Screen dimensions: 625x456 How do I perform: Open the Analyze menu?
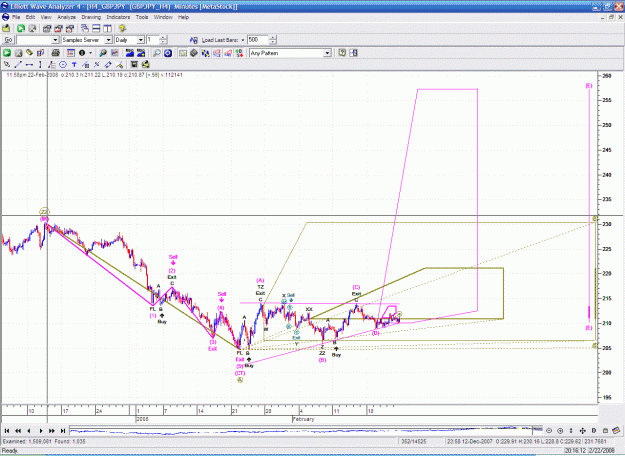click(67, 17)
